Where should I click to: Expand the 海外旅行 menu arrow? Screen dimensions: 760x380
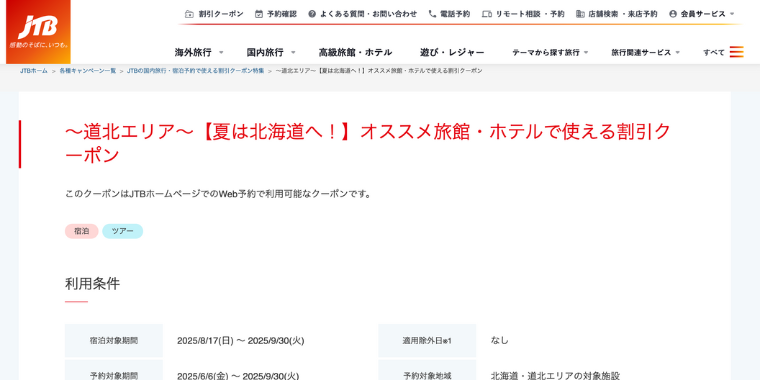(x=221, y=52)
